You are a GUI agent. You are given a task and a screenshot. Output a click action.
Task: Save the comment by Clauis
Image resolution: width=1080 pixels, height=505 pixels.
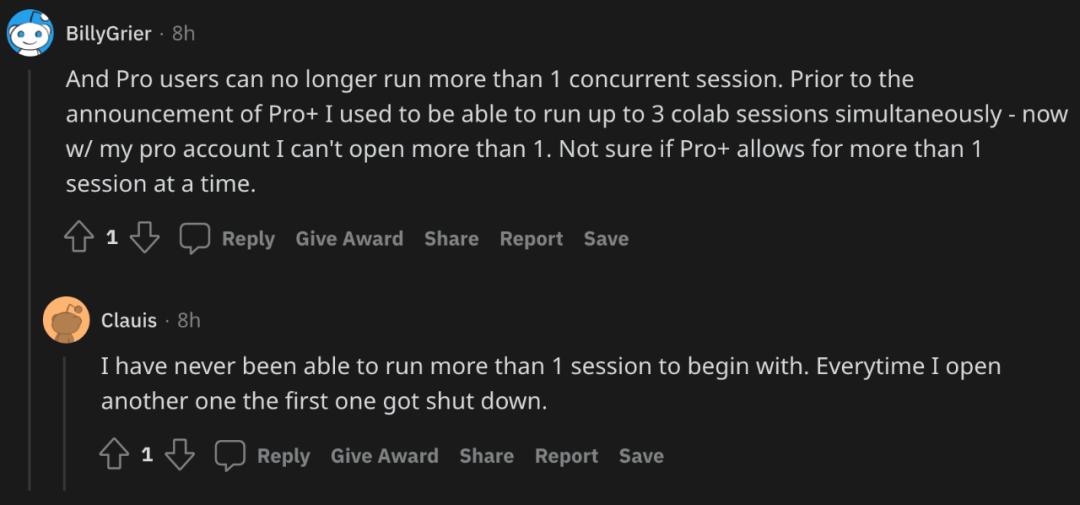[641, 456]
